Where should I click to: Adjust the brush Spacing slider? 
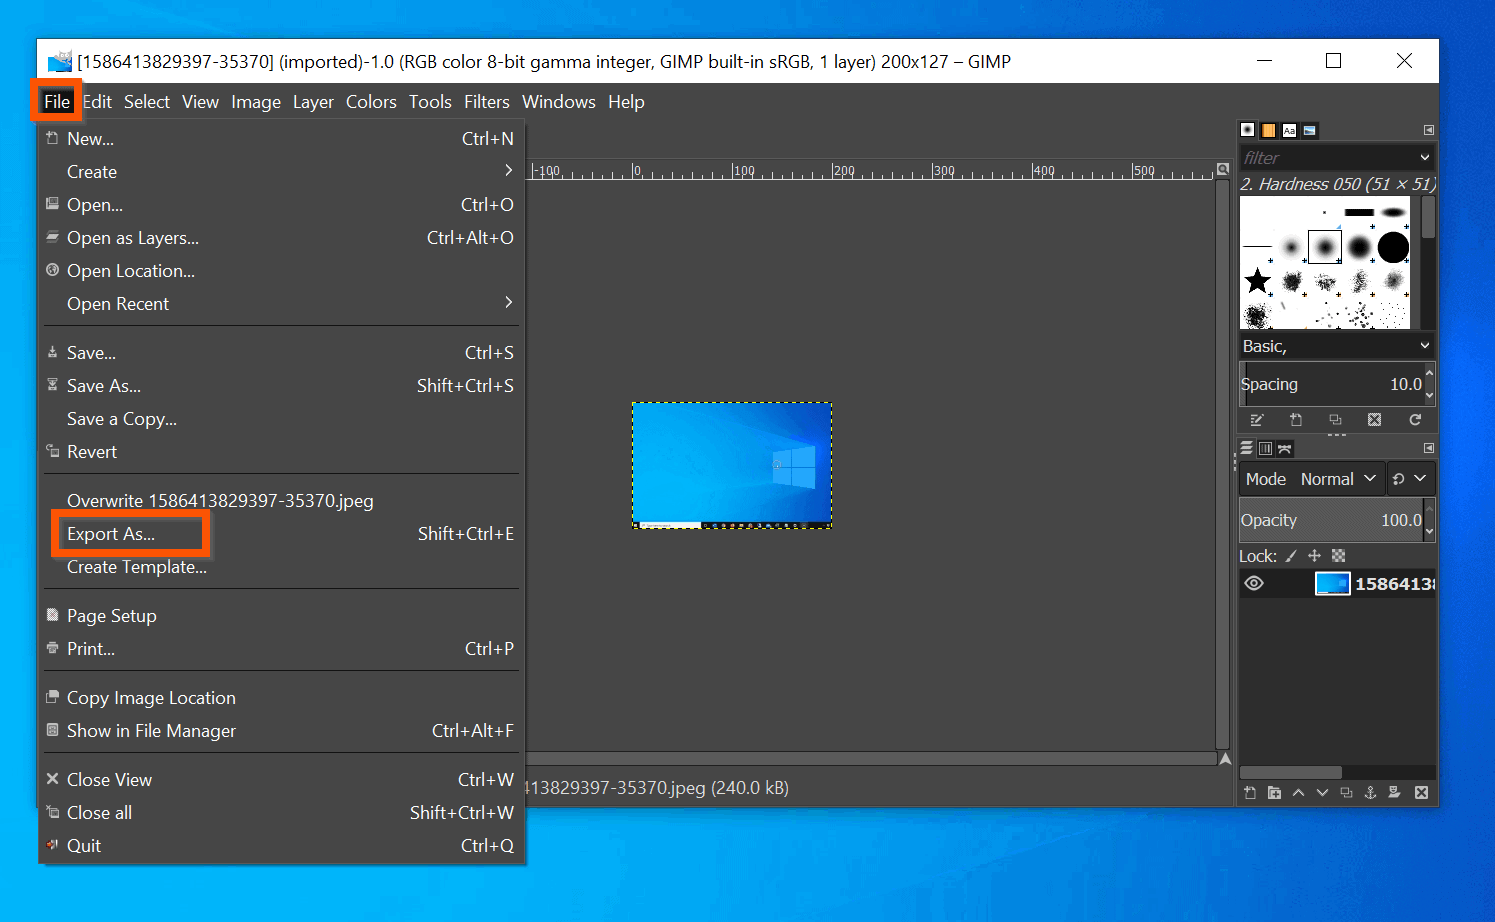point(1330,383)
